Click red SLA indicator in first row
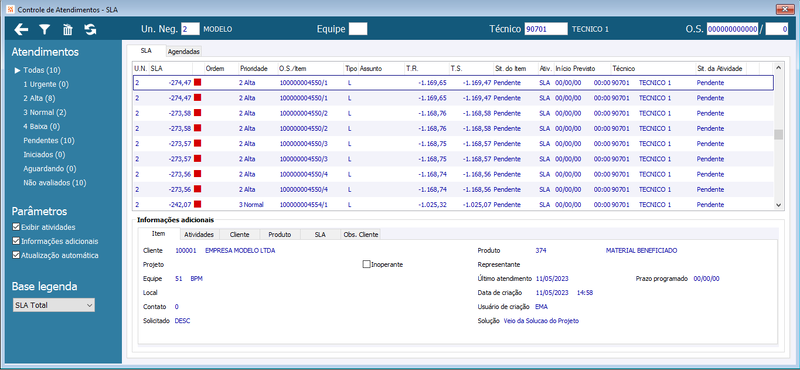The width and height of the screenshot is (800, 370). 197,82
